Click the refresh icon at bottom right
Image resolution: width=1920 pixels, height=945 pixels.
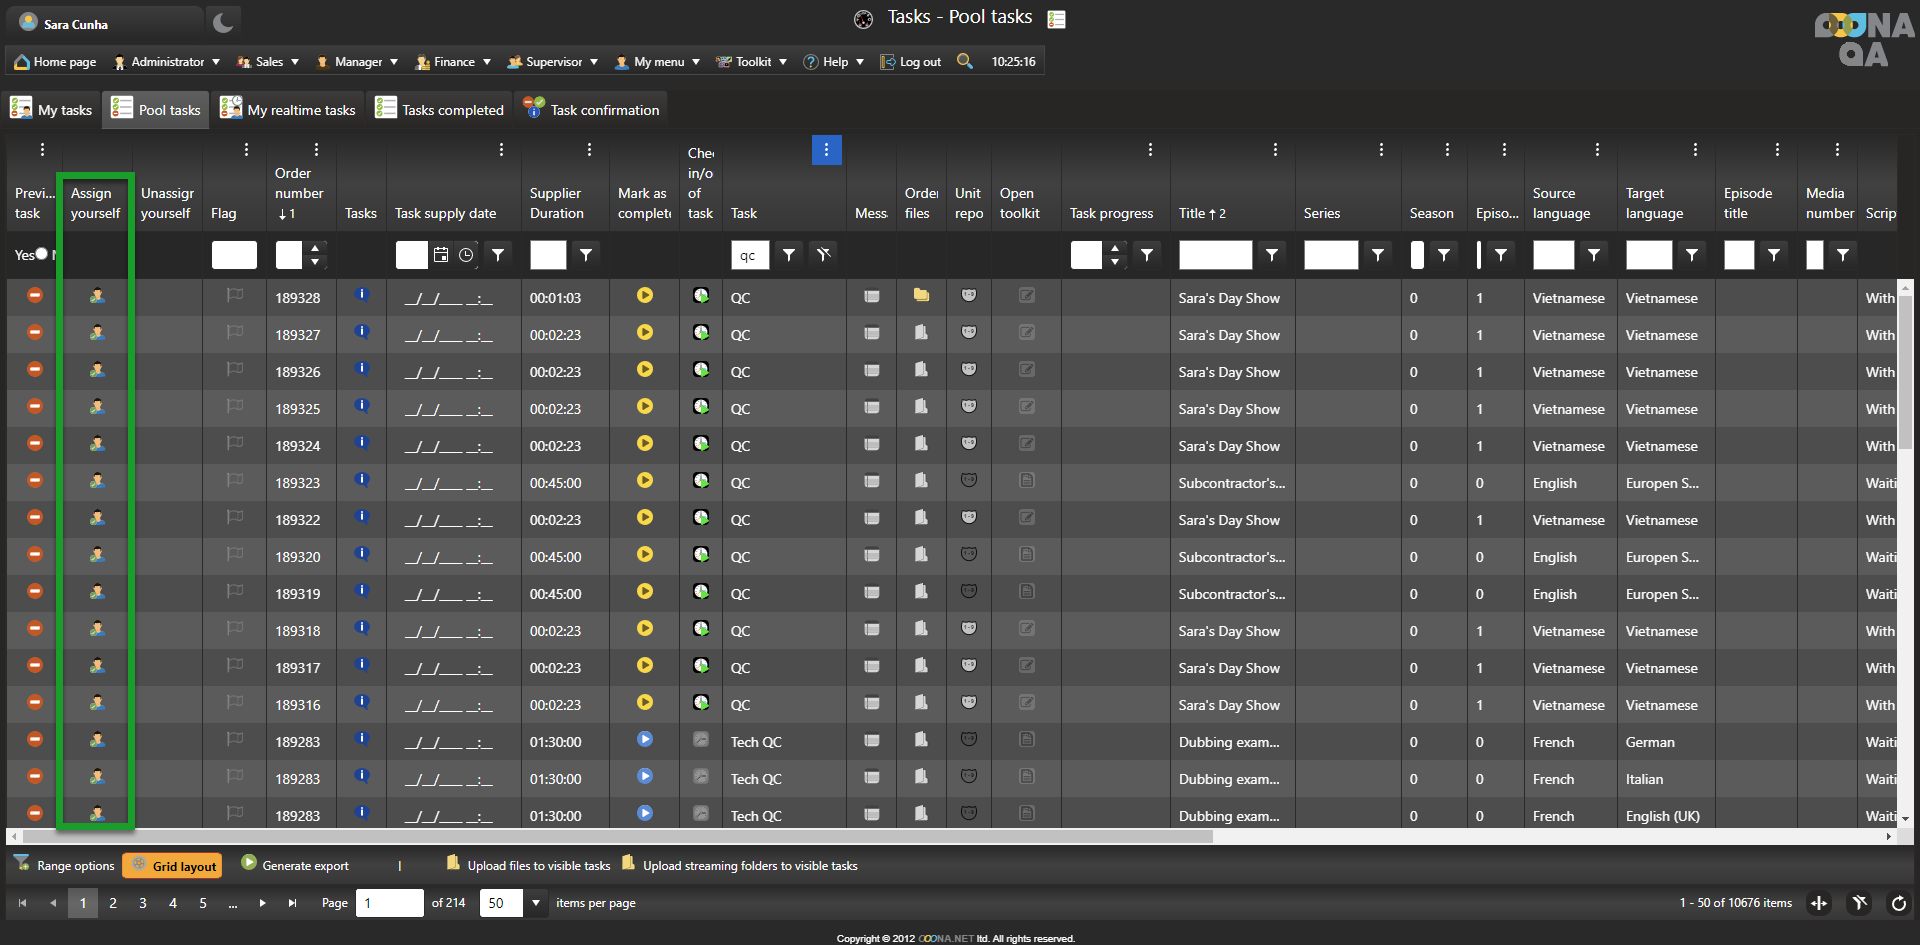[x=1898, y=904]
